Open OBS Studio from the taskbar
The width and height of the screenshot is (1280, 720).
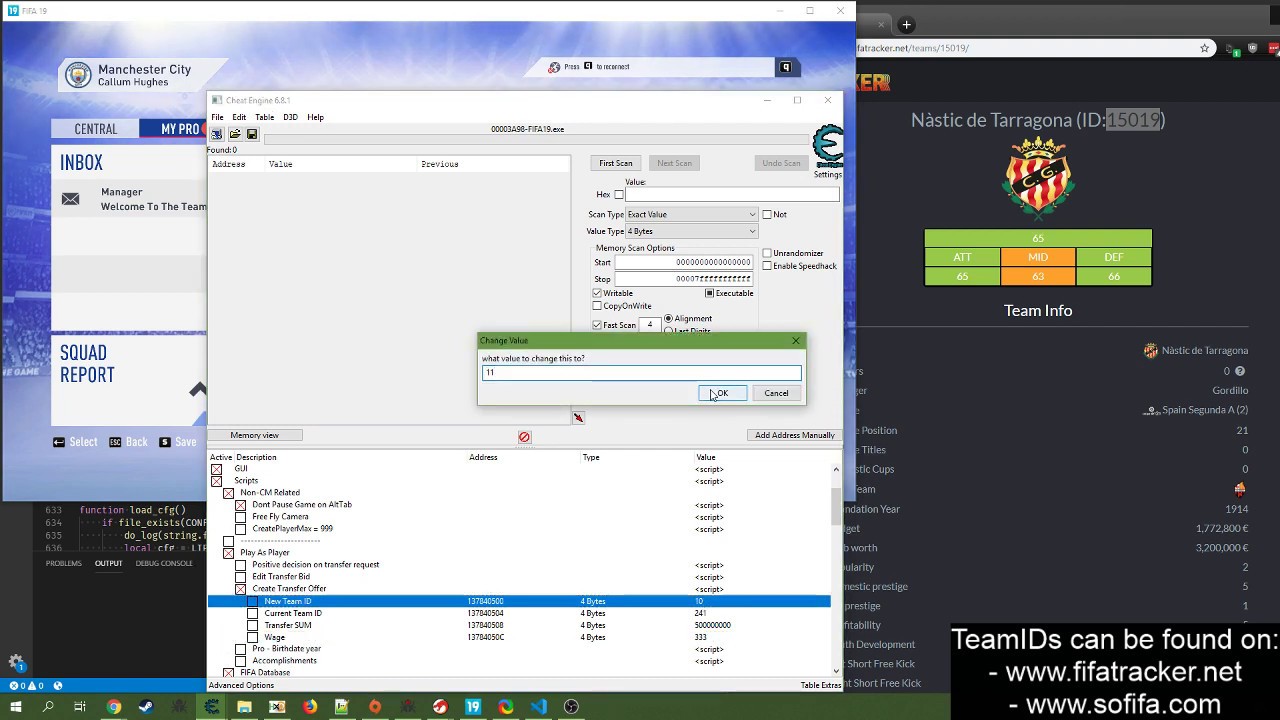coord(571,707)
